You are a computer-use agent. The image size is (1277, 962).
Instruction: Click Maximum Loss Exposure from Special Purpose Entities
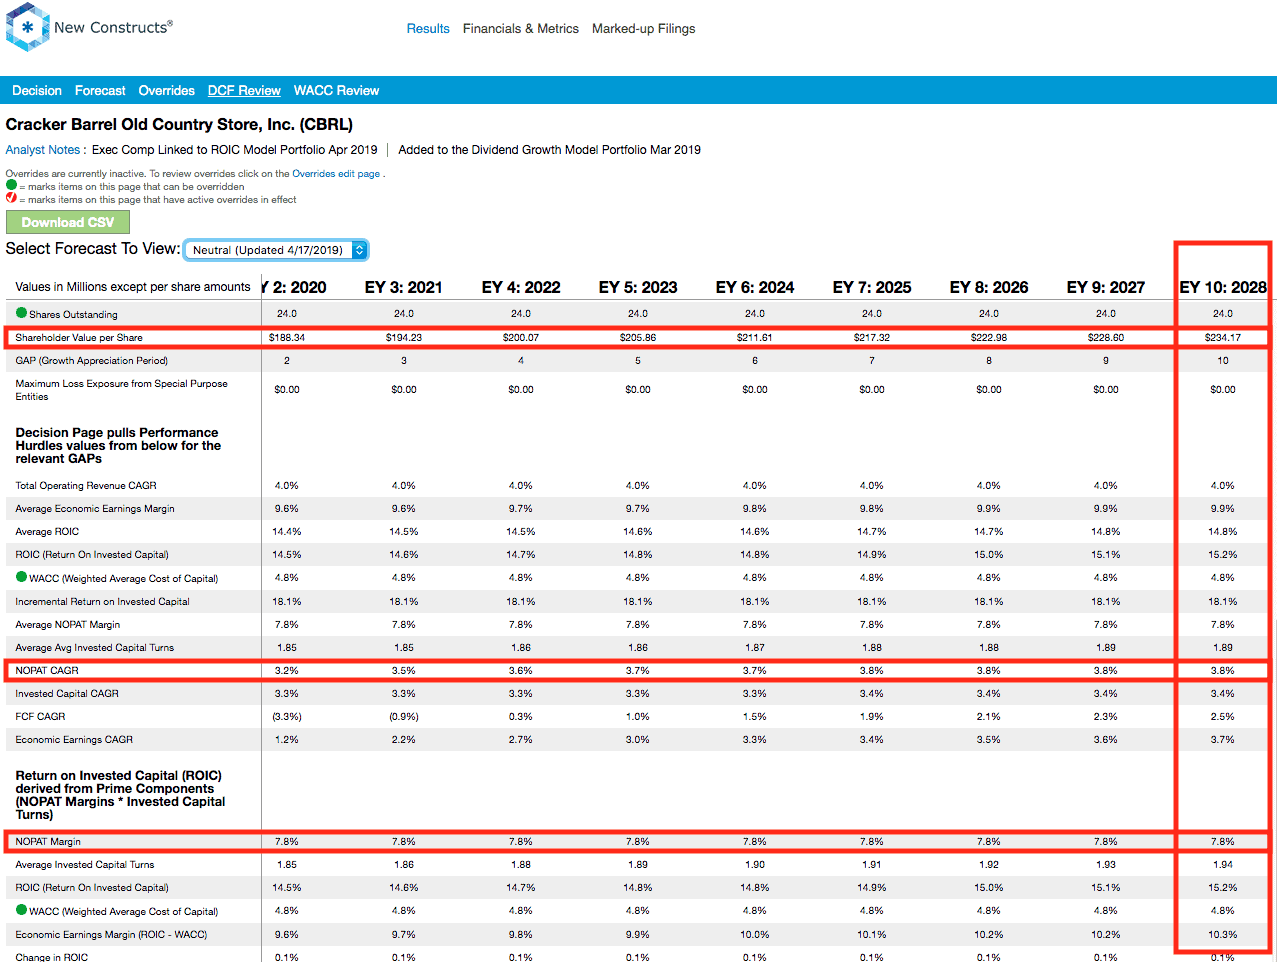tap(121, 390)
